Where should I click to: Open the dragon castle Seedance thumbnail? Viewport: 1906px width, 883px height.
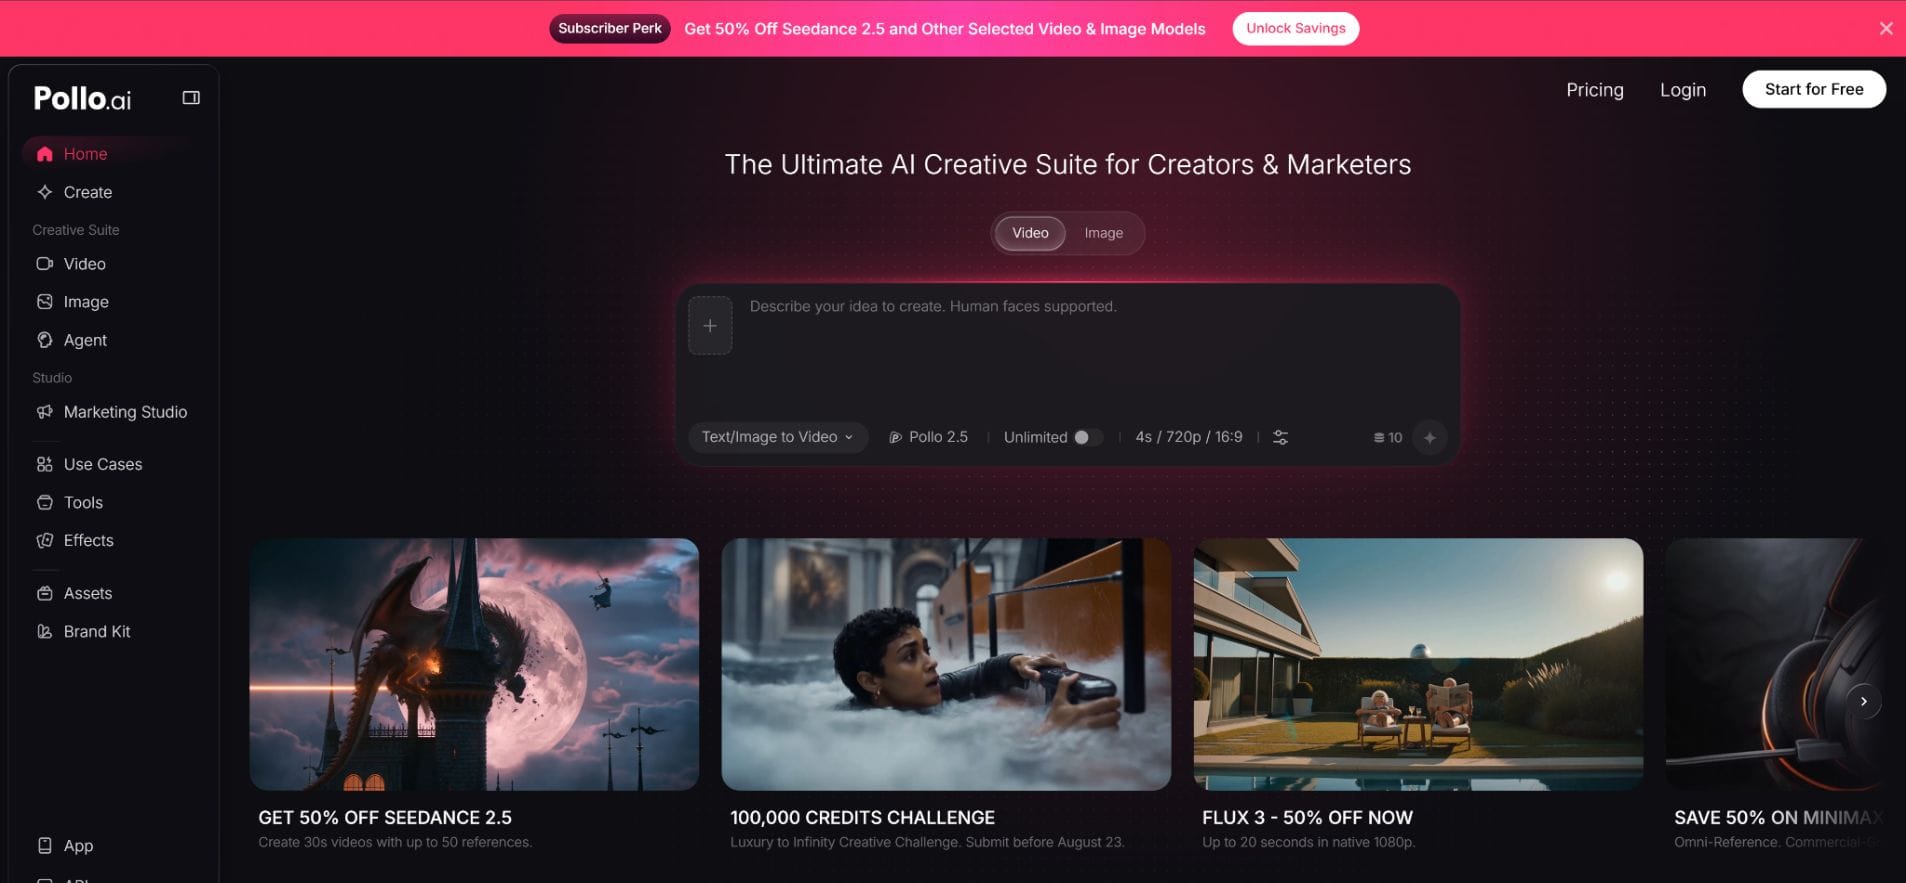pyautogui.click(x=474, y=664)
